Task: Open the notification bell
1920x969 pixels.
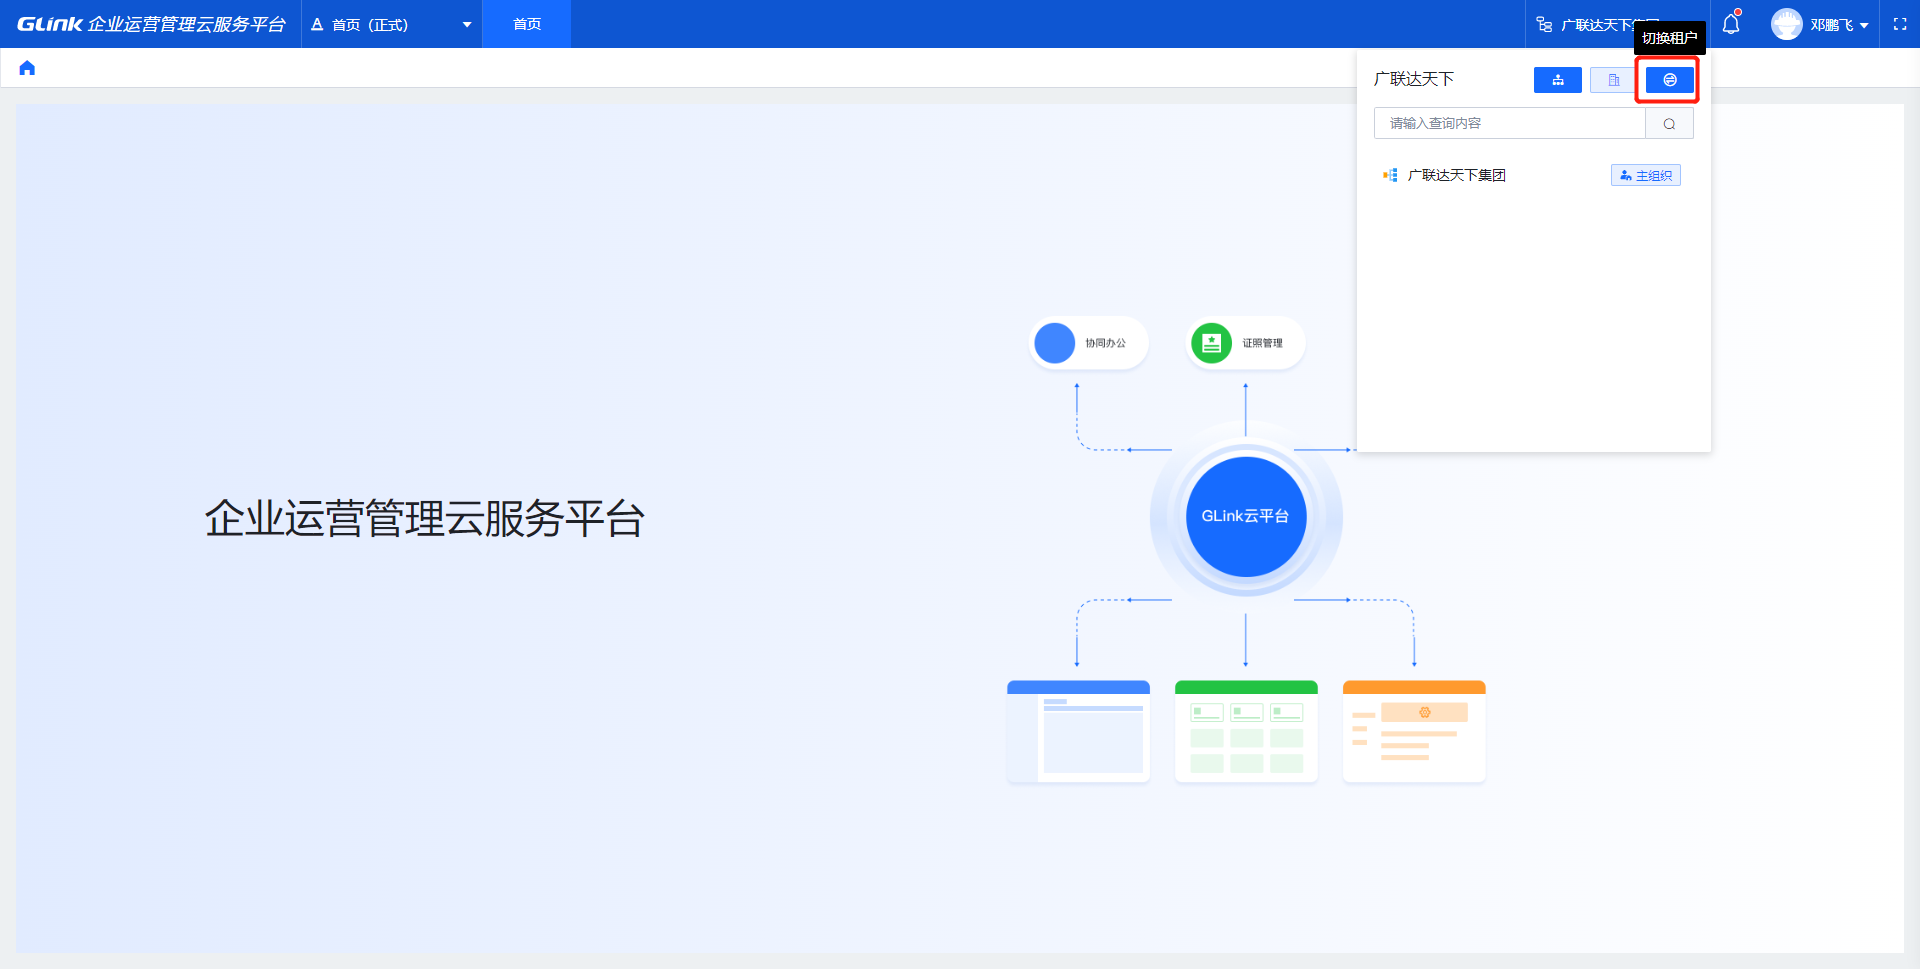Action: [x=1731, y=24]
